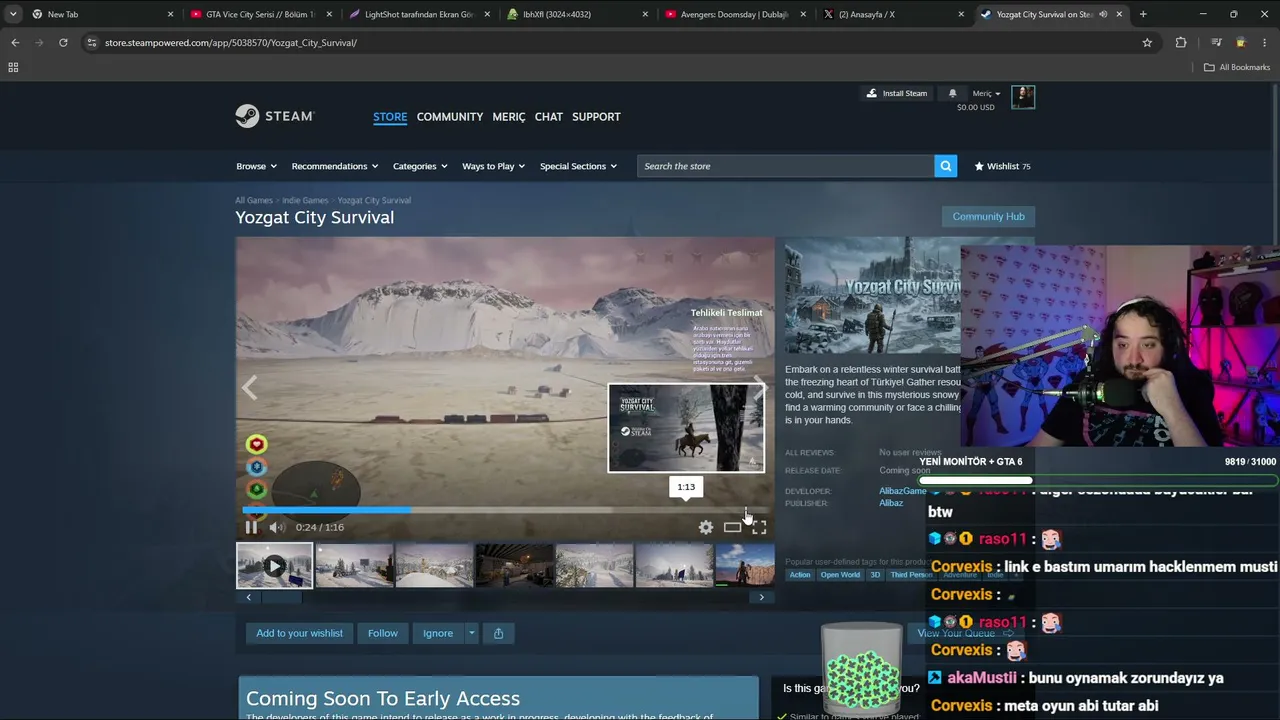Click the Open World tag
The image size is (1280, 720).
click(840, 575)
